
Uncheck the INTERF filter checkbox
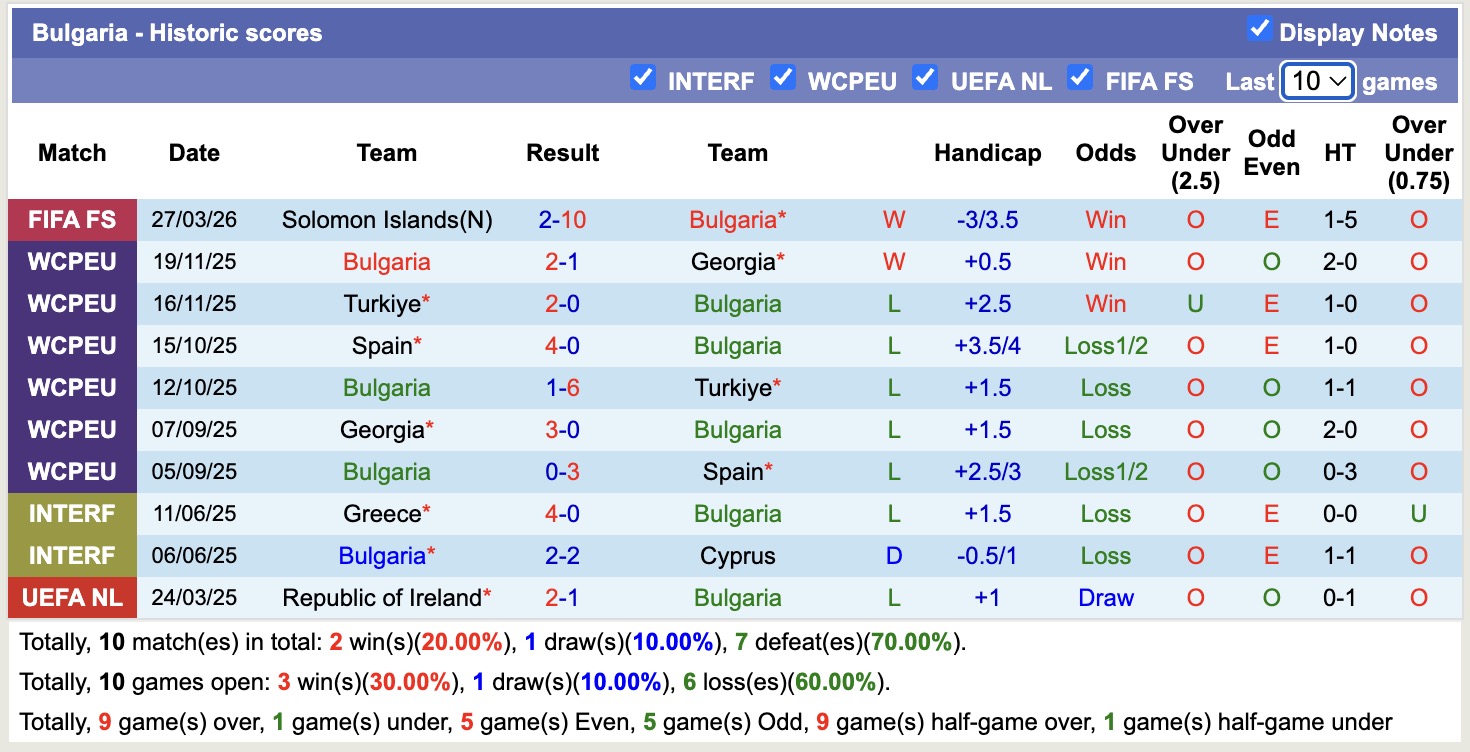pyautogui.click(x=643, y=78)
